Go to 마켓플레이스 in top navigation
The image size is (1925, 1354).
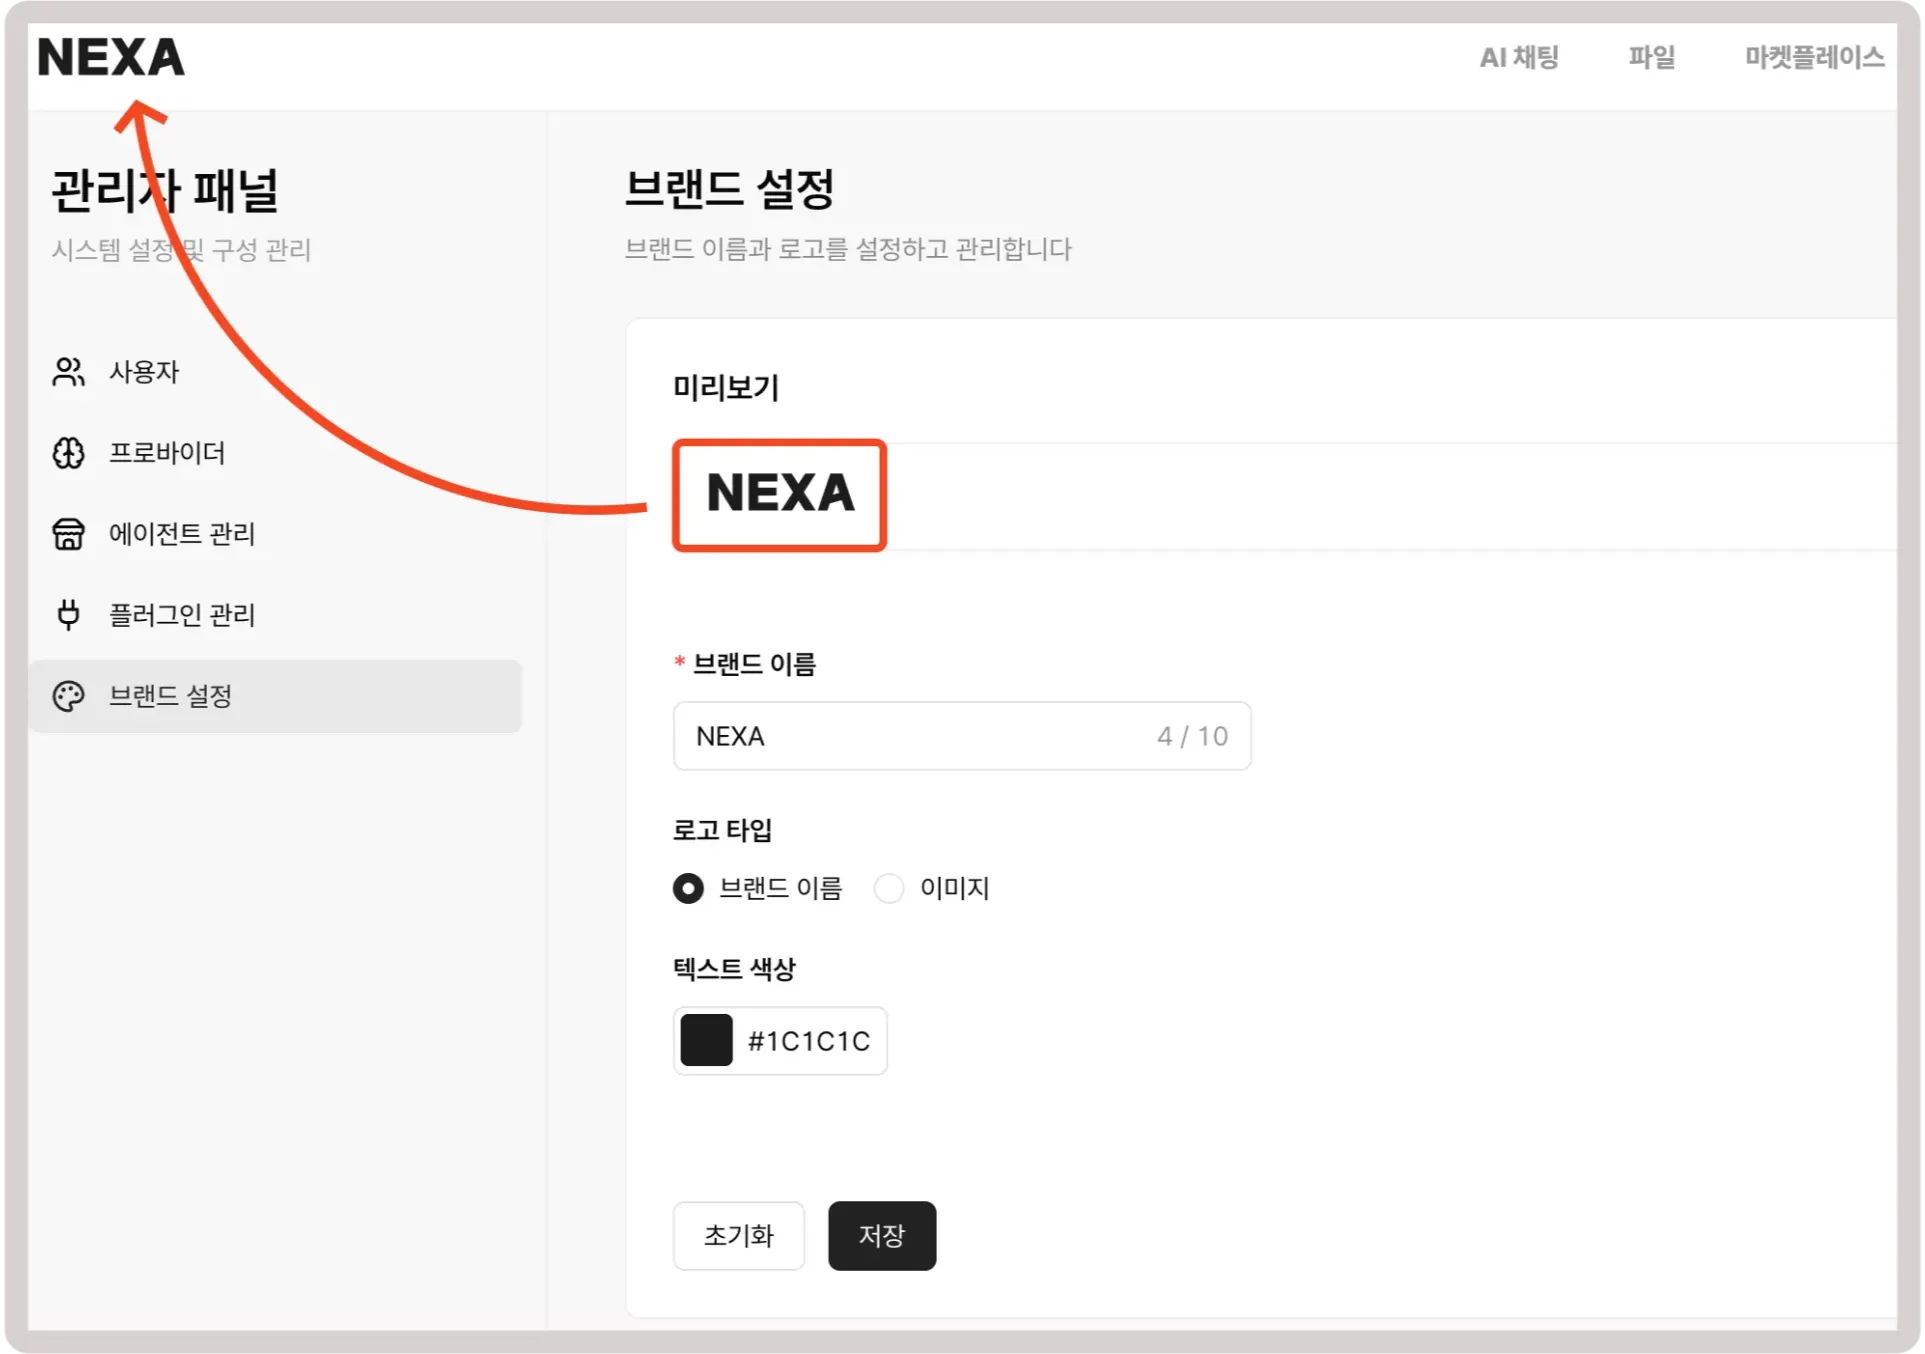point(1814,58)
